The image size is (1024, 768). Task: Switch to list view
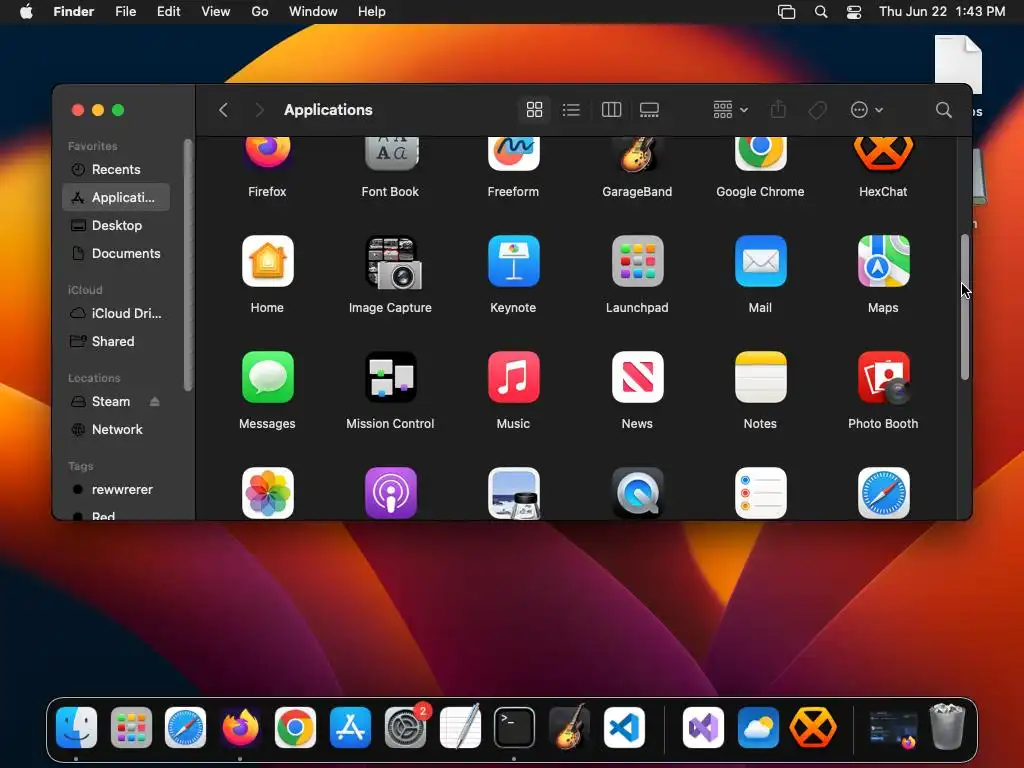(571, 110)
